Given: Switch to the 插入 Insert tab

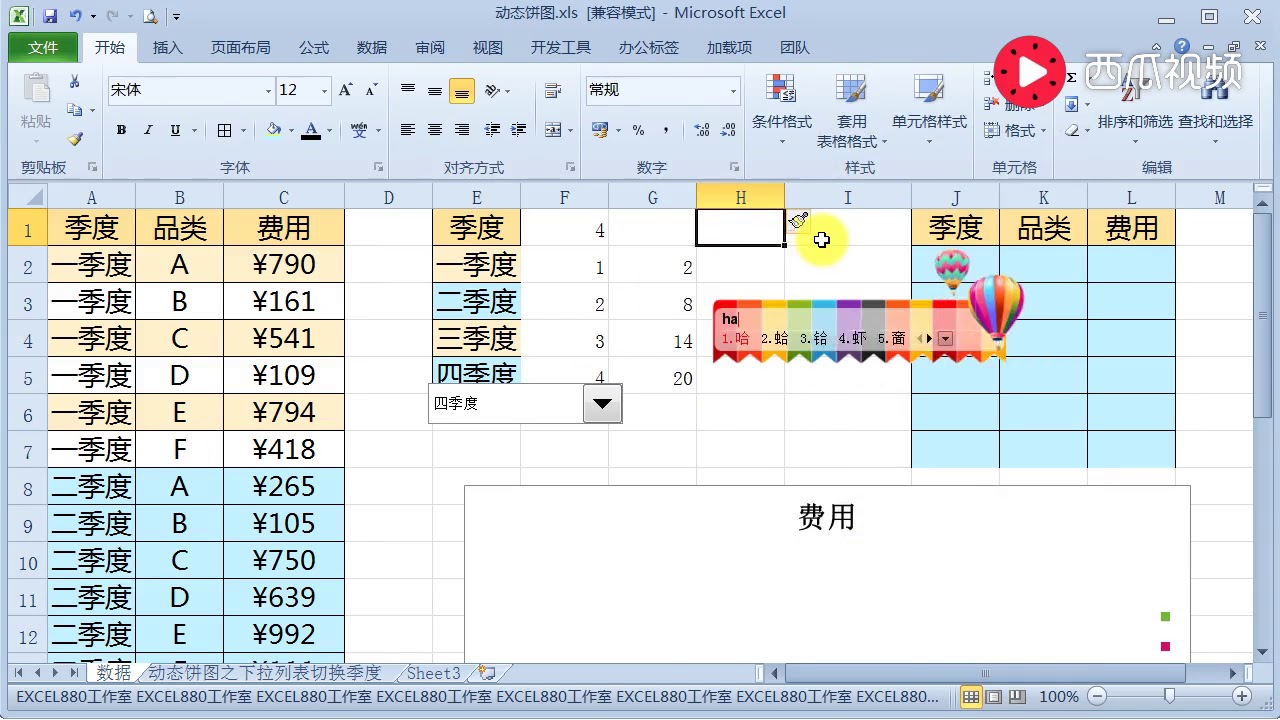Looking at the screenshot, I should pos(168,47).
